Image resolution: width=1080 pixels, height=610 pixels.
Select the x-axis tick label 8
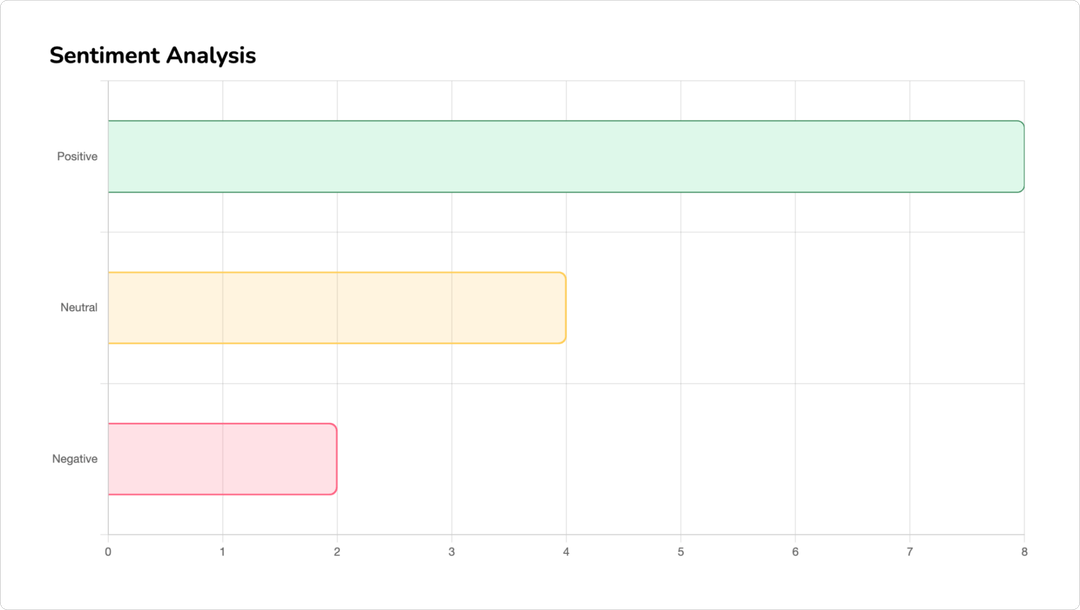[1024, 551]
